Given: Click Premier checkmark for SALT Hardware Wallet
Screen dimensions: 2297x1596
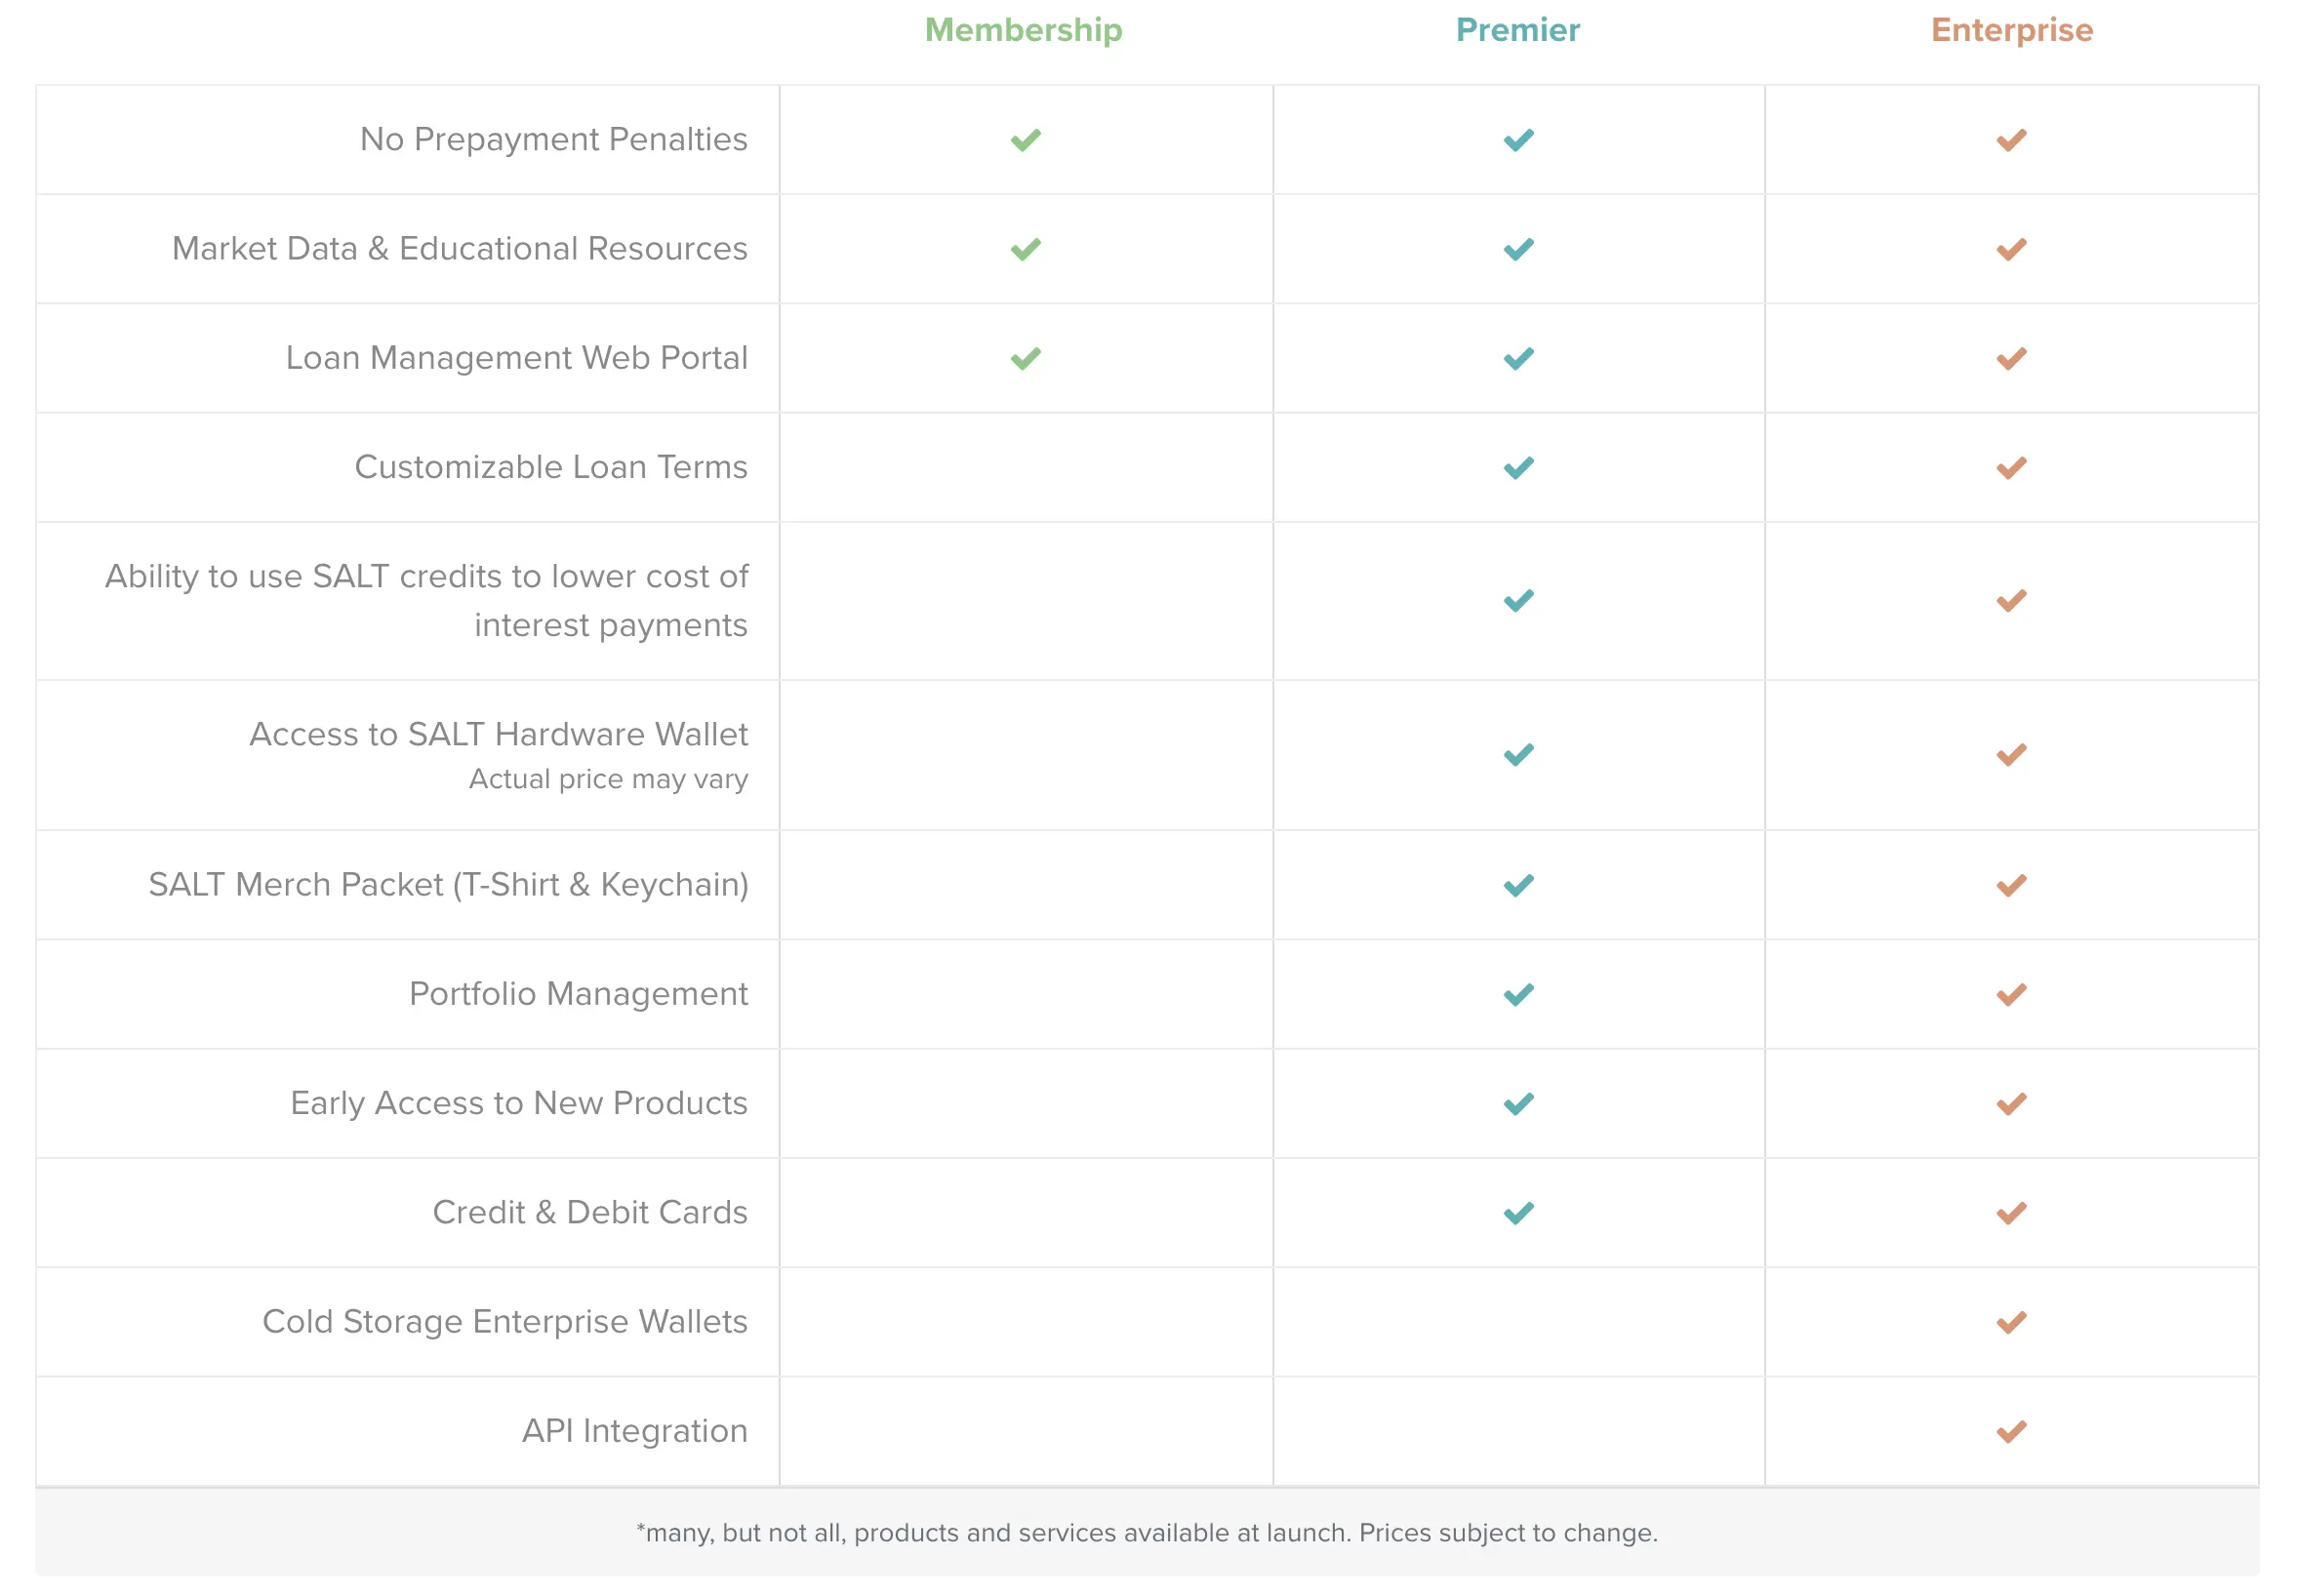Looking at the screenshot, I should 1518,755.
